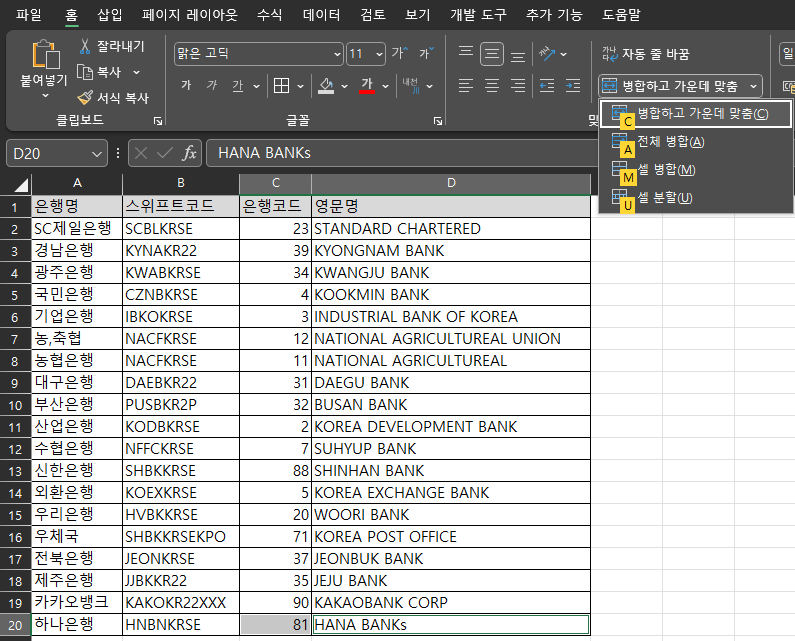Apply cell borders icon
The image size is (795, 641).
(281, 86)
